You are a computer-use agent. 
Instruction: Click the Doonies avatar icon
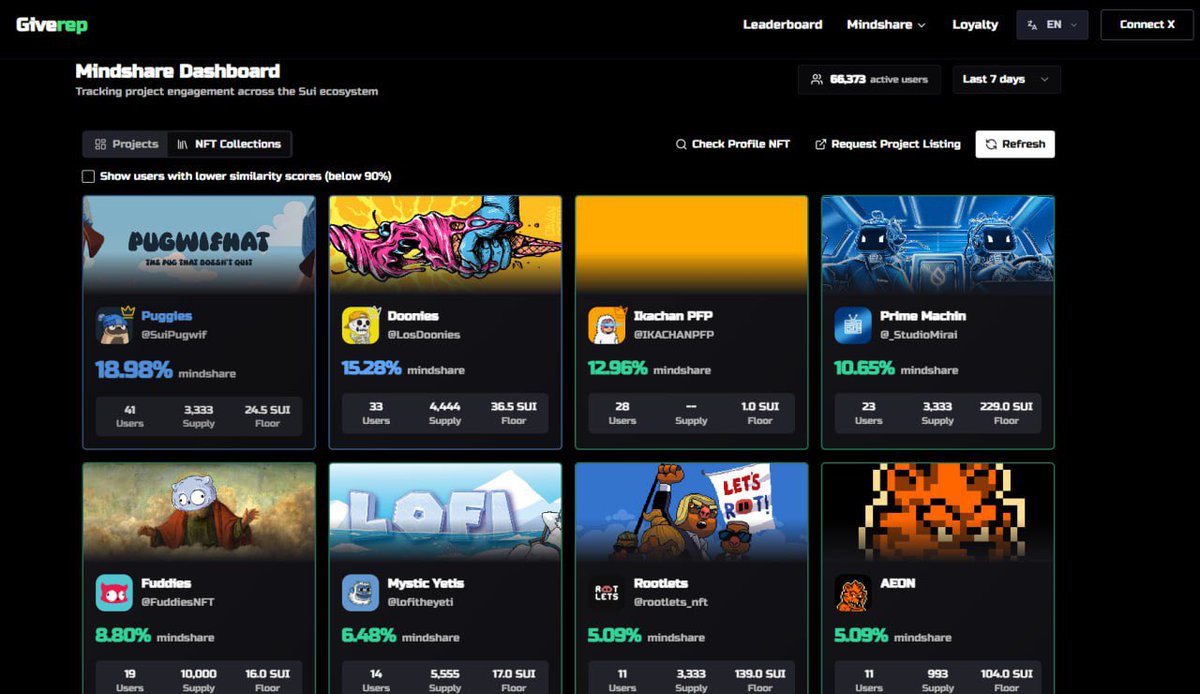click(x=360, y=325)
